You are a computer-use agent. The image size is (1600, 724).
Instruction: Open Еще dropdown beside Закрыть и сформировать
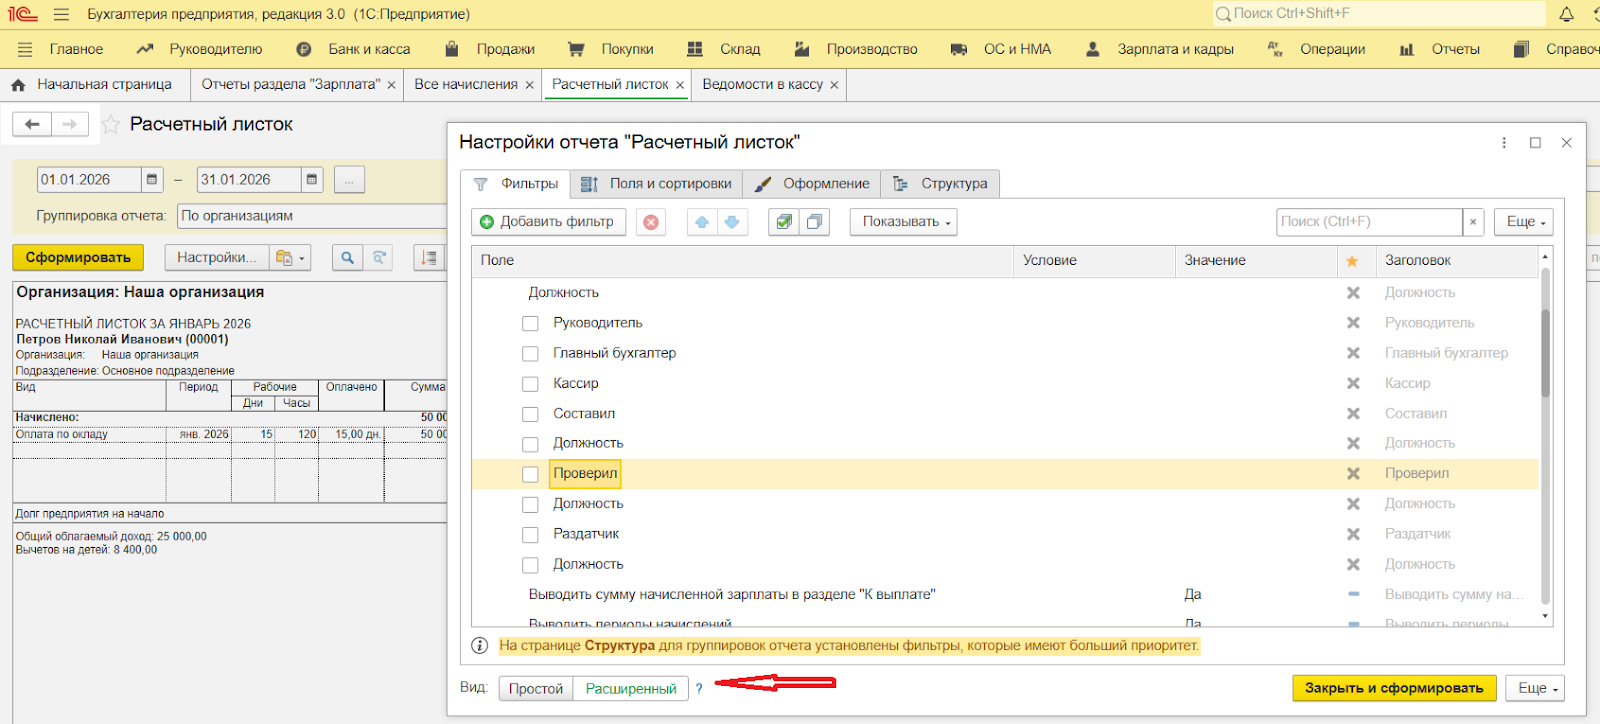coord(1537,688)
